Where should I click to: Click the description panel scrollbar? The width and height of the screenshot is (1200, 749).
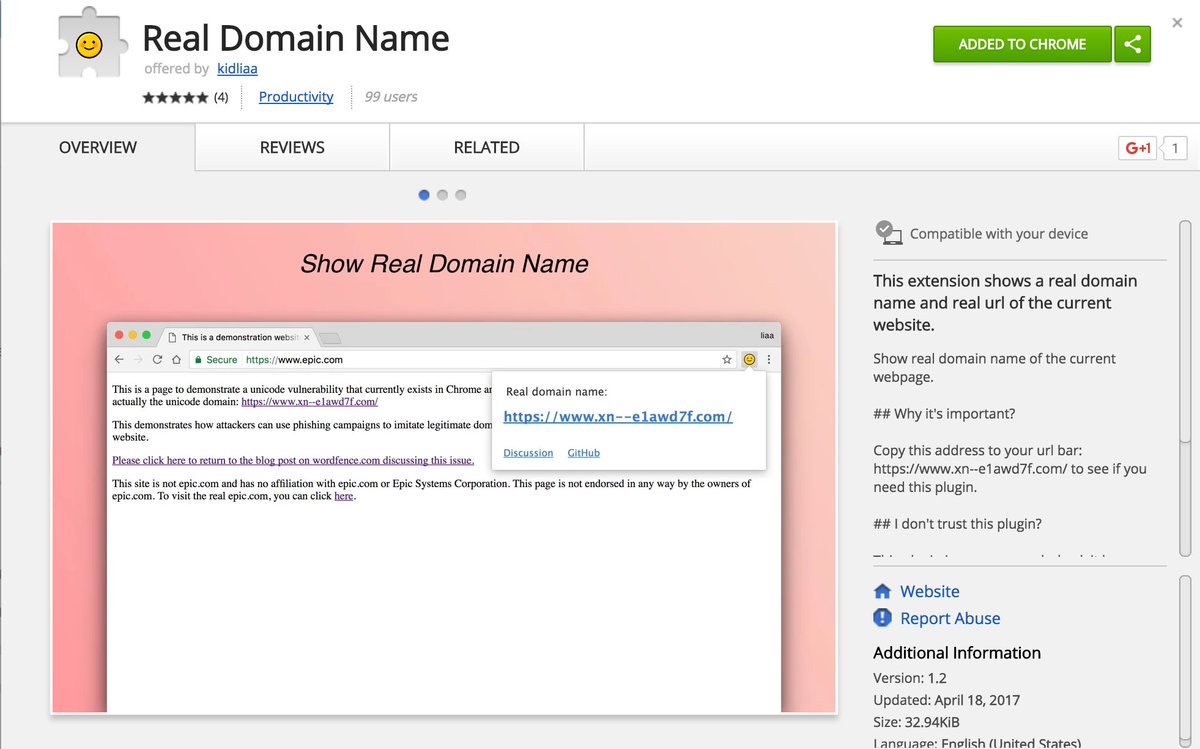click(x=1185, y=387)
